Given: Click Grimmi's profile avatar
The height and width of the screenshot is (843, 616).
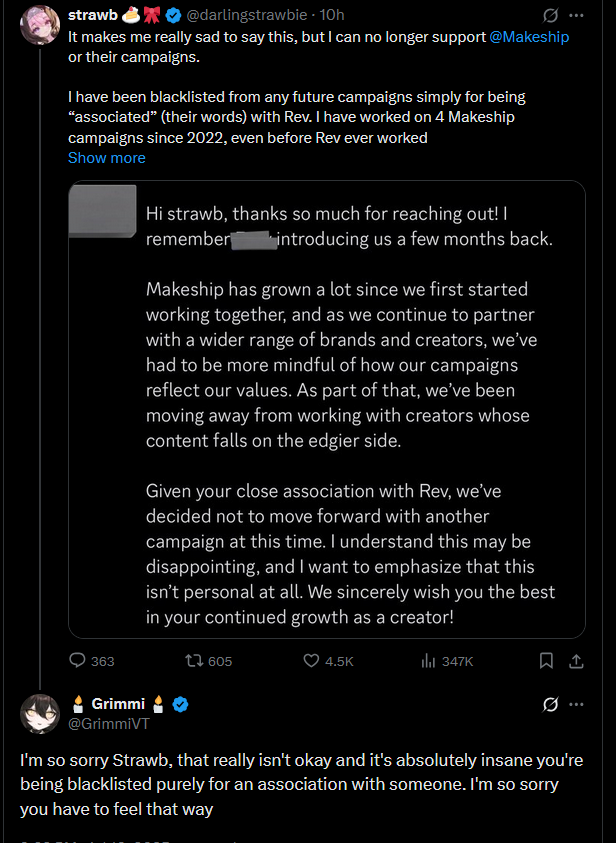Looking at the screenshot, I should coord(40,713).
